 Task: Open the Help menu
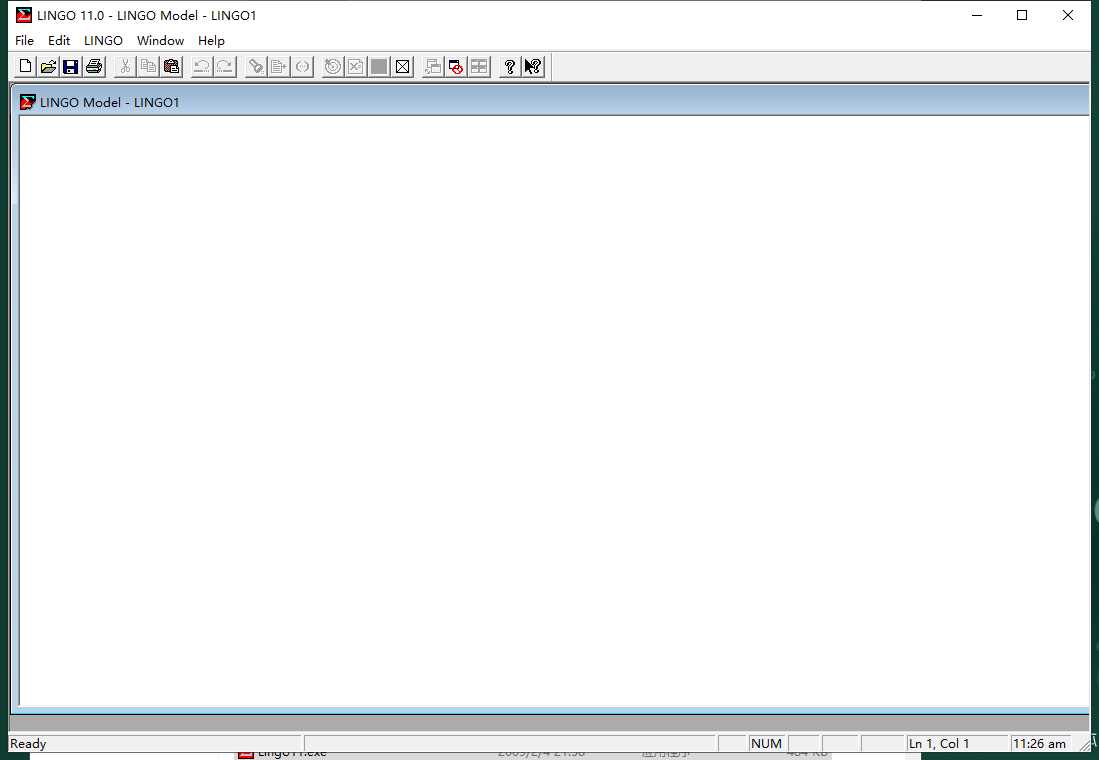211,41
